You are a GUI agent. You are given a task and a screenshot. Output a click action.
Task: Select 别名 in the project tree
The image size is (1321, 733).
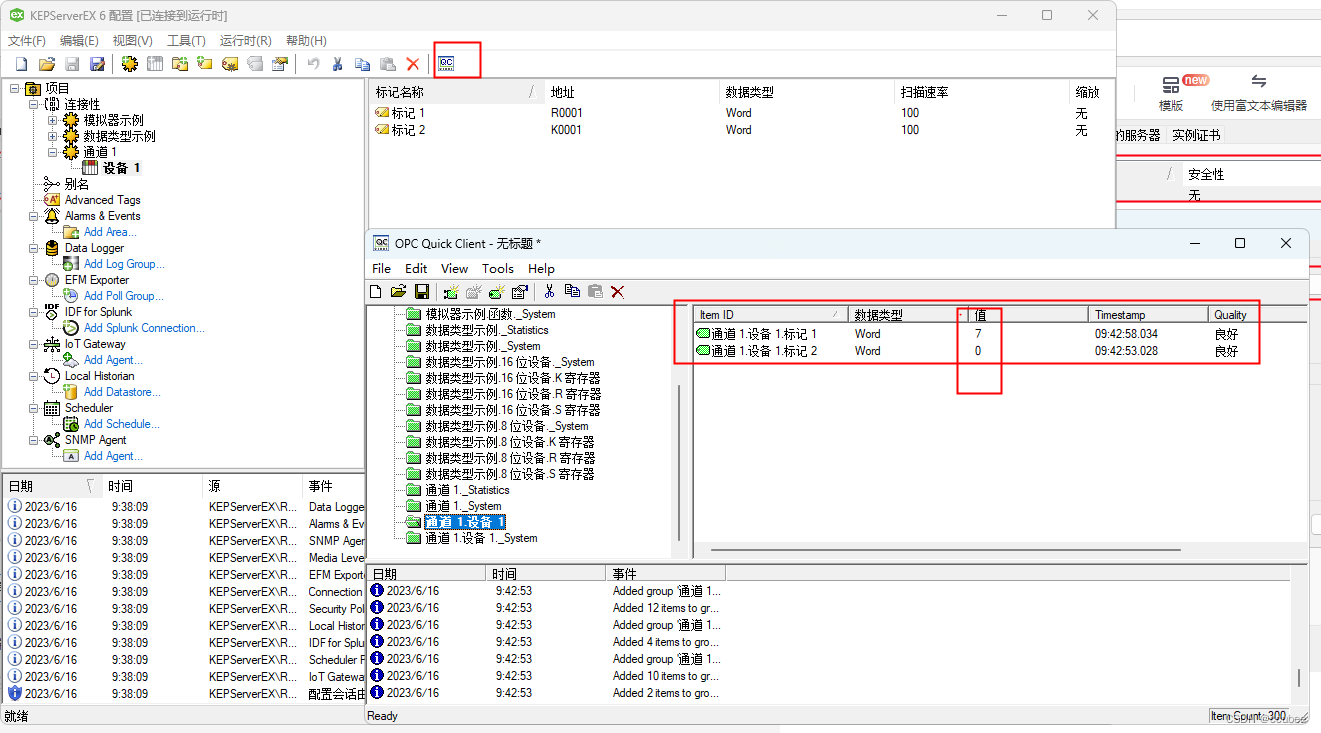pos(77,184)
